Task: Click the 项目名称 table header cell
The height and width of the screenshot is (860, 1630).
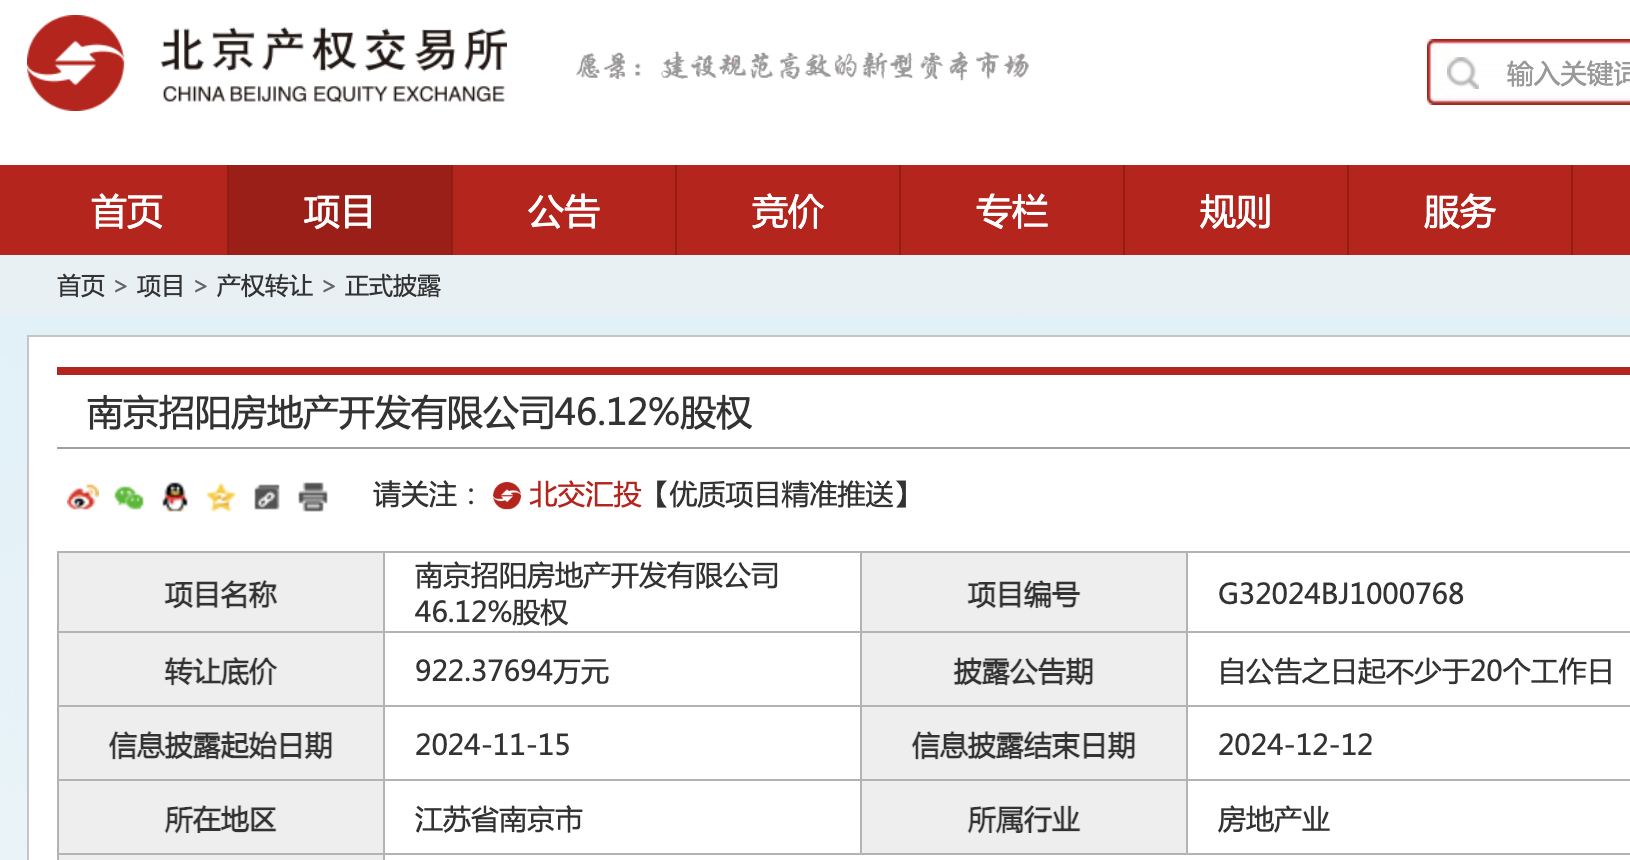Action: [221, 593]
